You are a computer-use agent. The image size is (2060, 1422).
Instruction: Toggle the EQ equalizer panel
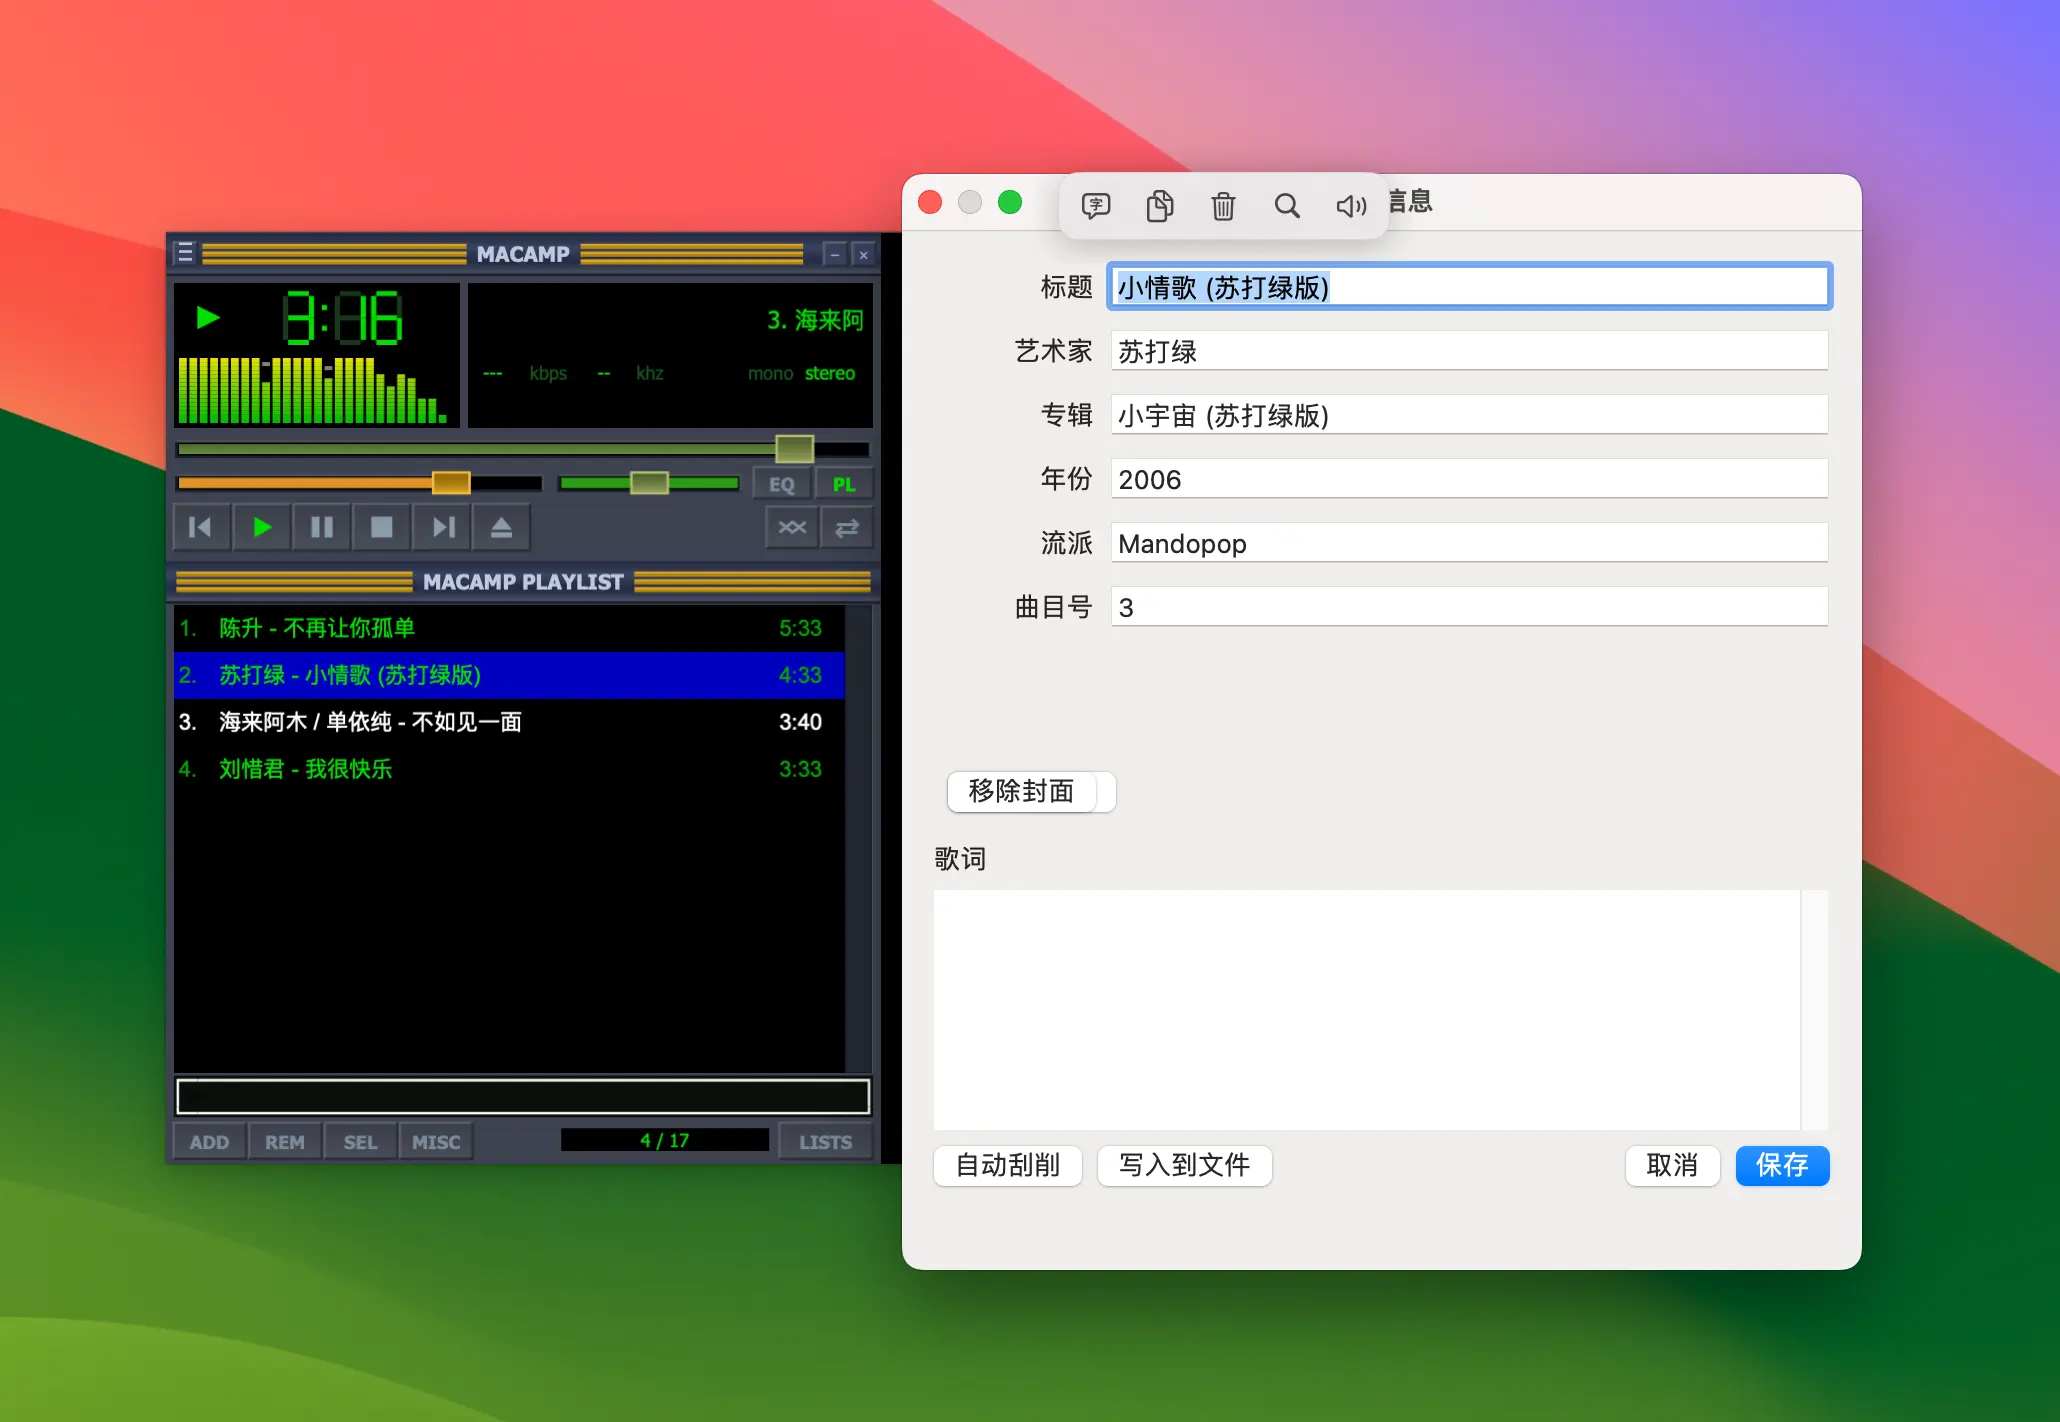(782, 484)
